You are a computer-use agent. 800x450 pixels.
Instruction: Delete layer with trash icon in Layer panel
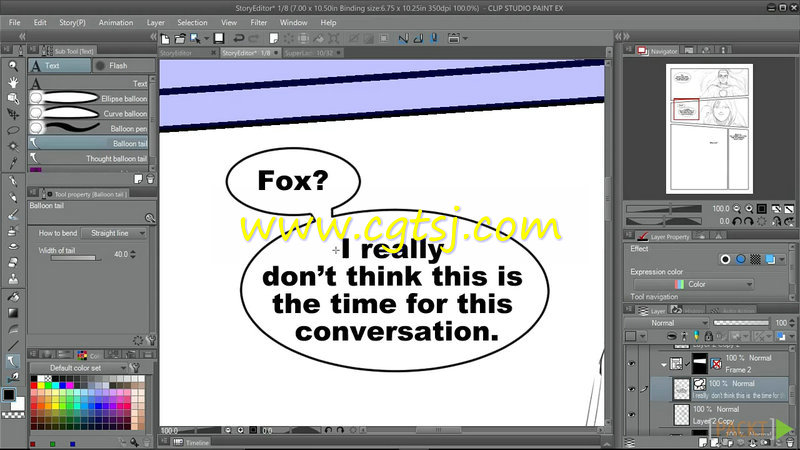[790, 442]
